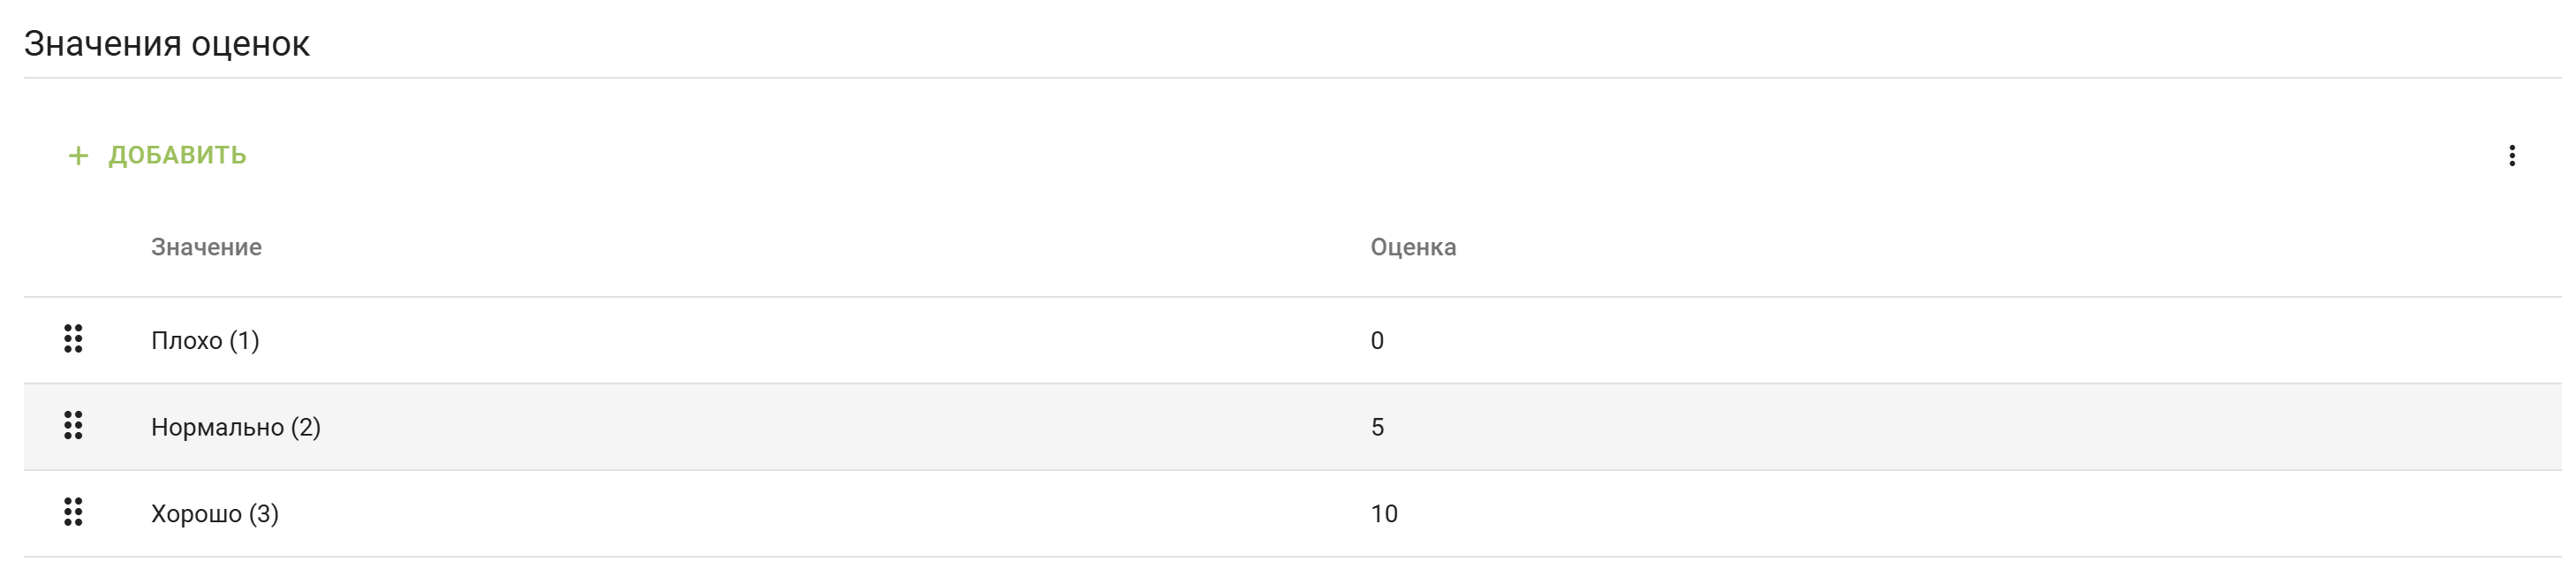Image resolution: width=2576 pixels, height=577 pixels.
Task: Select the empty middle of Плохо row
Action: (800, 341)
